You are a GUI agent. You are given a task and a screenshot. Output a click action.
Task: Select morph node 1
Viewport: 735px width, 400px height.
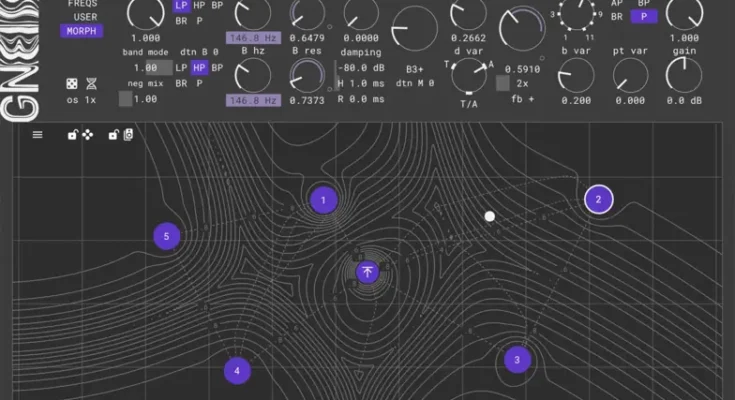coord(323,200)
